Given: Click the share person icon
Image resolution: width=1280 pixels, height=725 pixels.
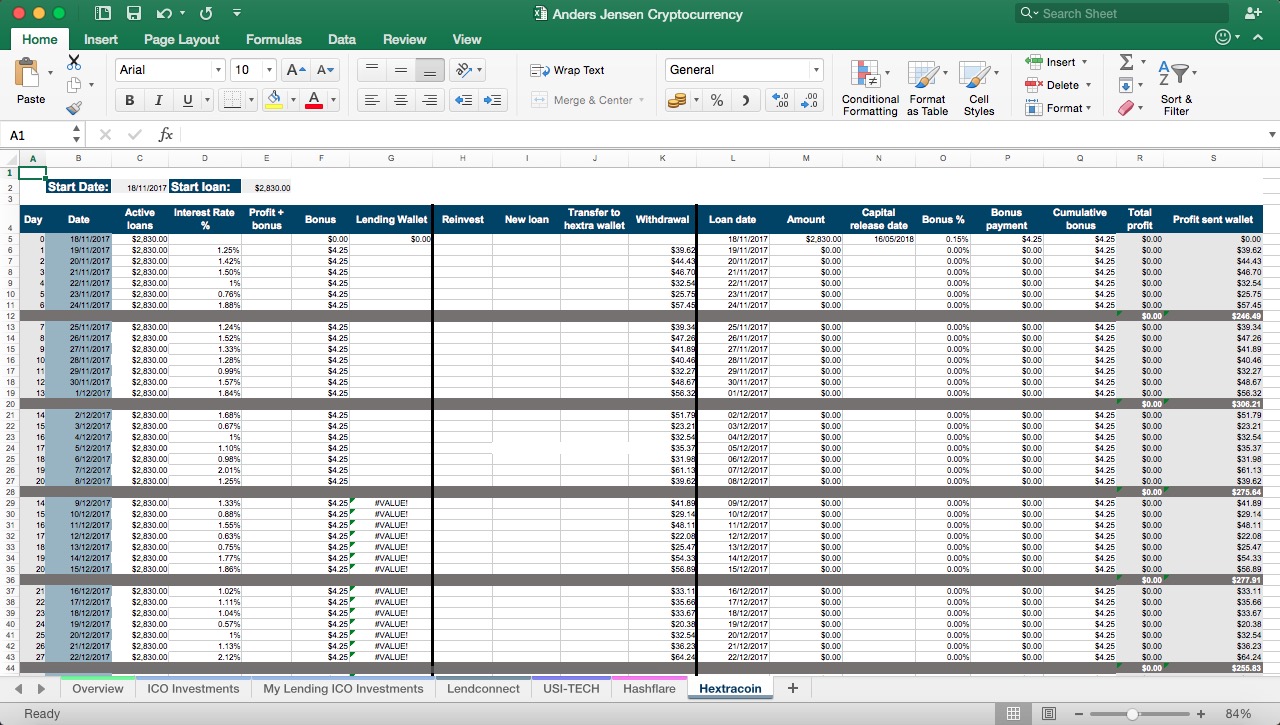Looking at the screenshot, I should tap(1253, 14).
